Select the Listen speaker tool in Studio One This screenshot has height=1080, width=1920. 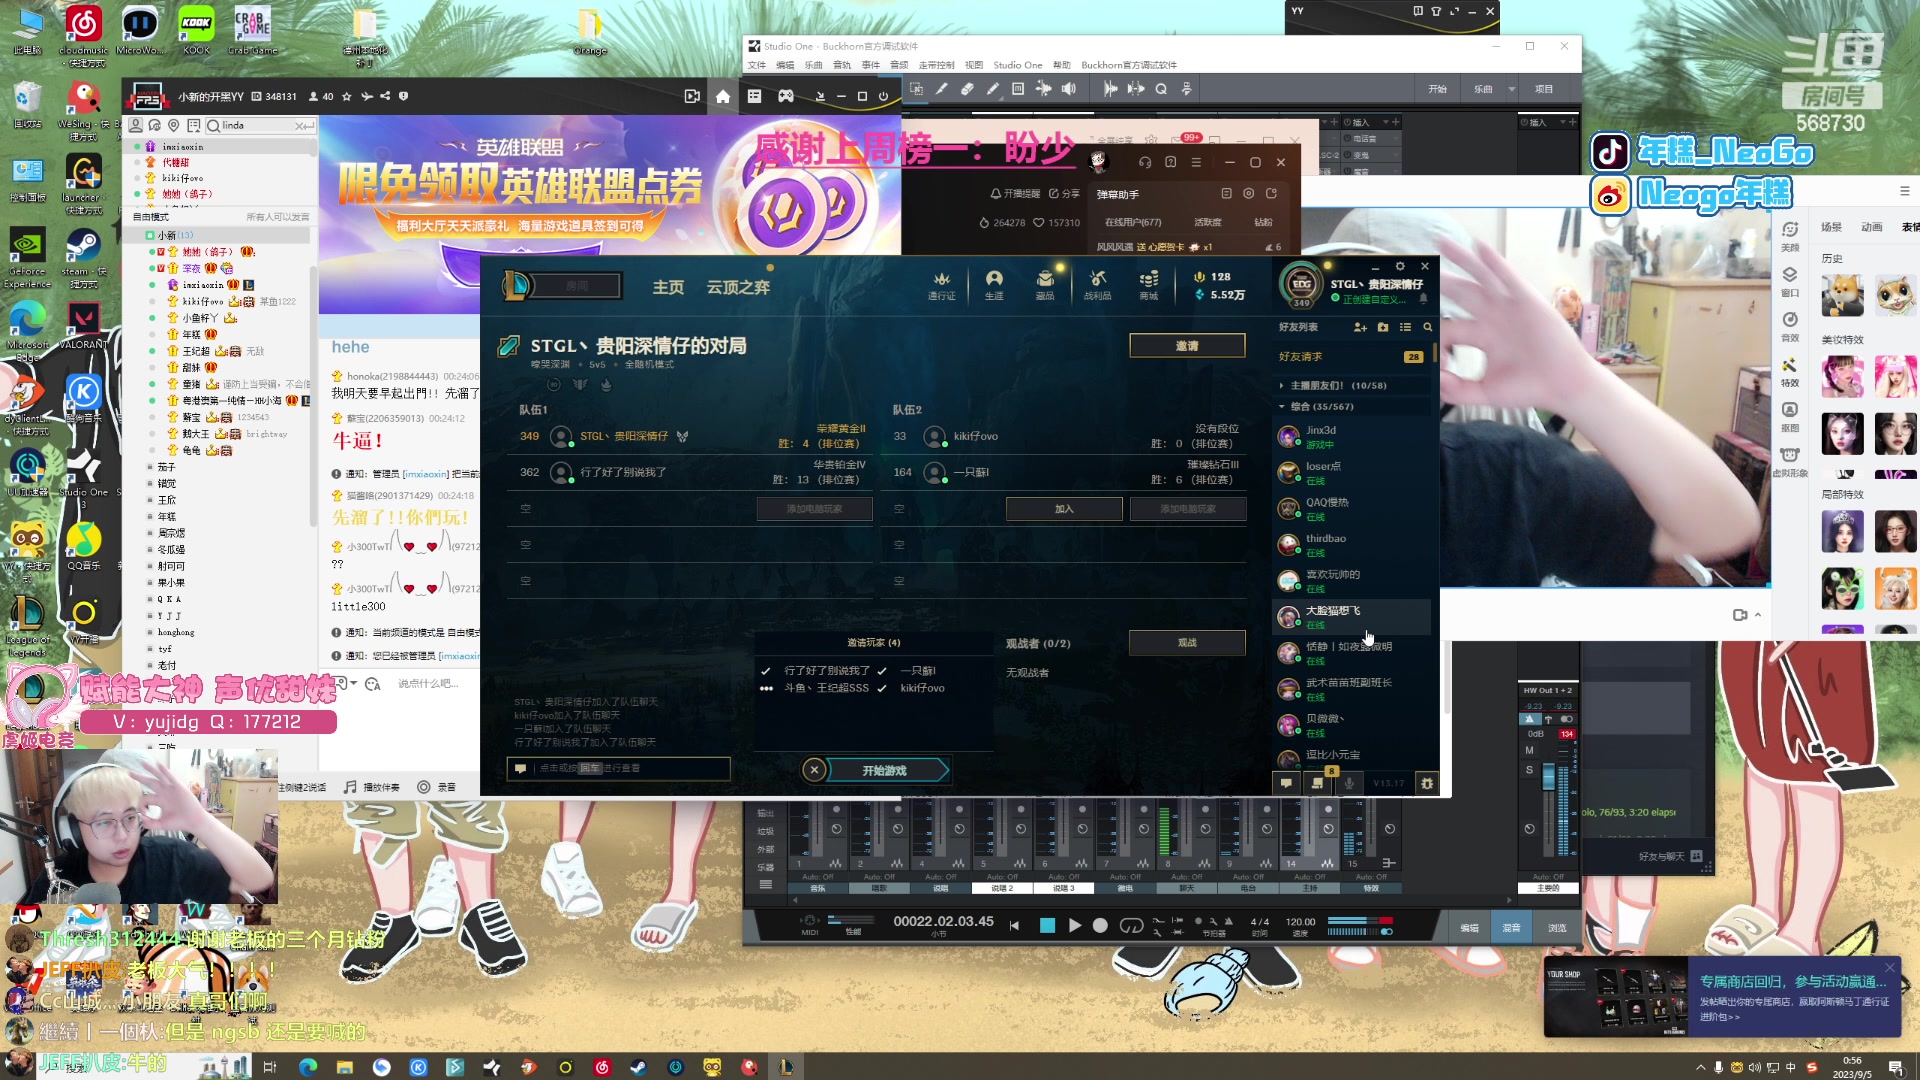[1069, 89]
